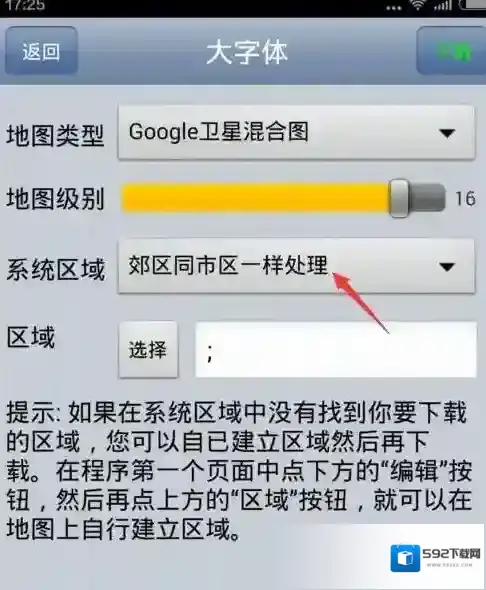Screen dimensions: 486x590
Task: Click the yellow filled portion of the level slider
Action: coord(256,198)
